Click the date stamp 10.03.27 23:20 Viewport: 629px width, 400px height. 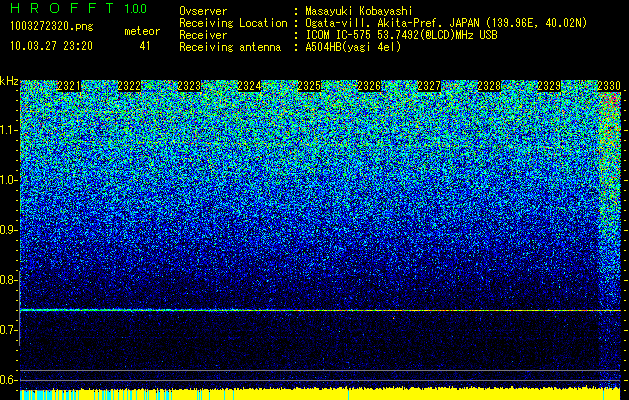[x=51, y=46]
